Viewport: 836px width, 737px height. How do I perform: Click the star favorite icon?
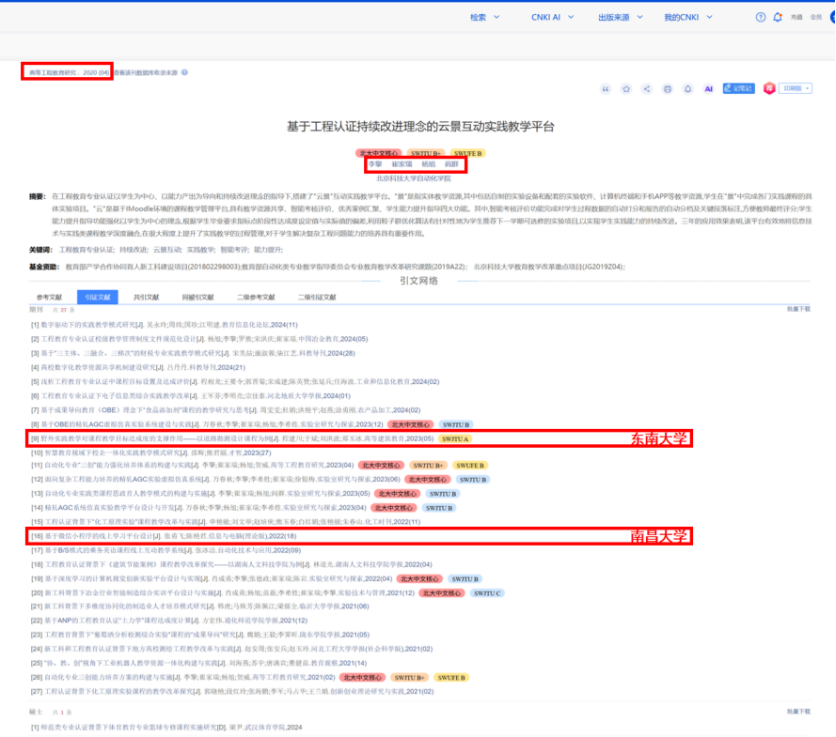pos(626,89)
